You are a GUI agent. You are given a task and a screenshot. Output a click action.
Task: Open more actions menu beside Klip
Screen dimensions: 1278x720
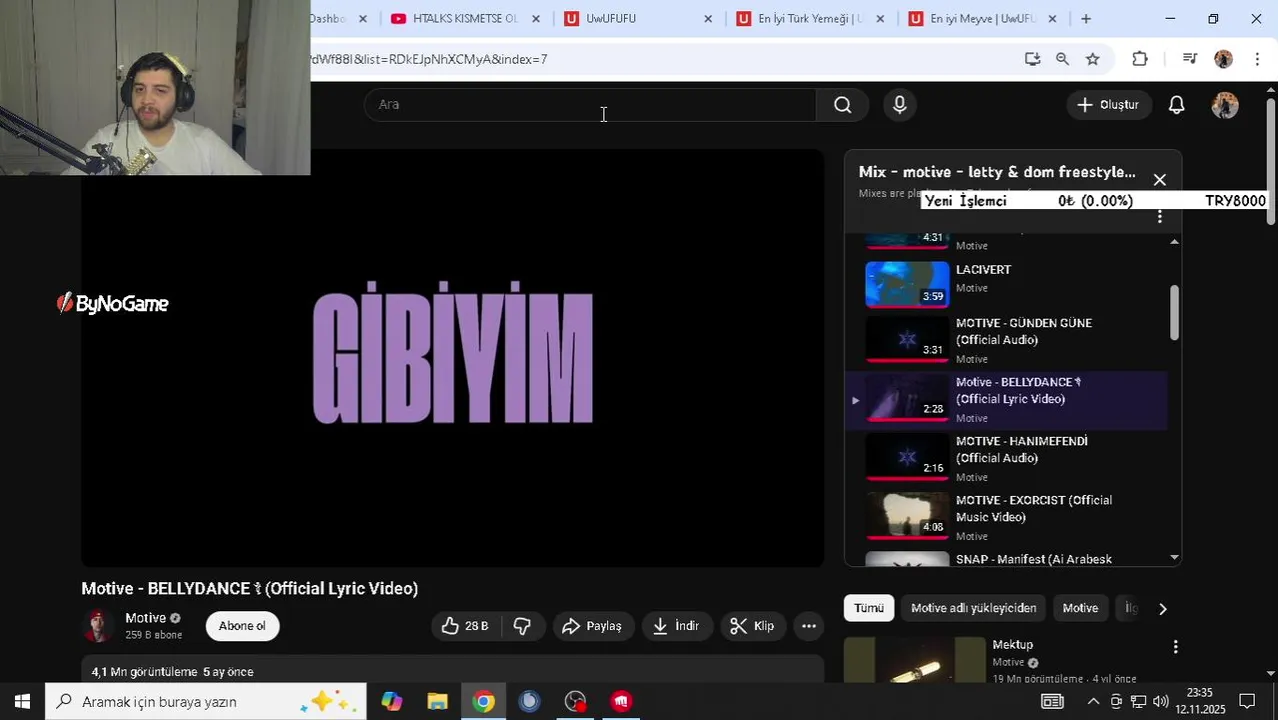(809, 626)
